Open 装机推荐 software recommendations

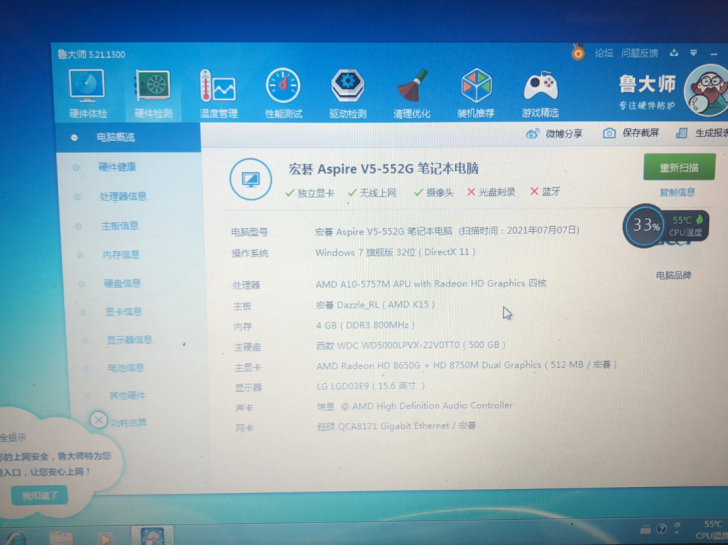(476, 93)
